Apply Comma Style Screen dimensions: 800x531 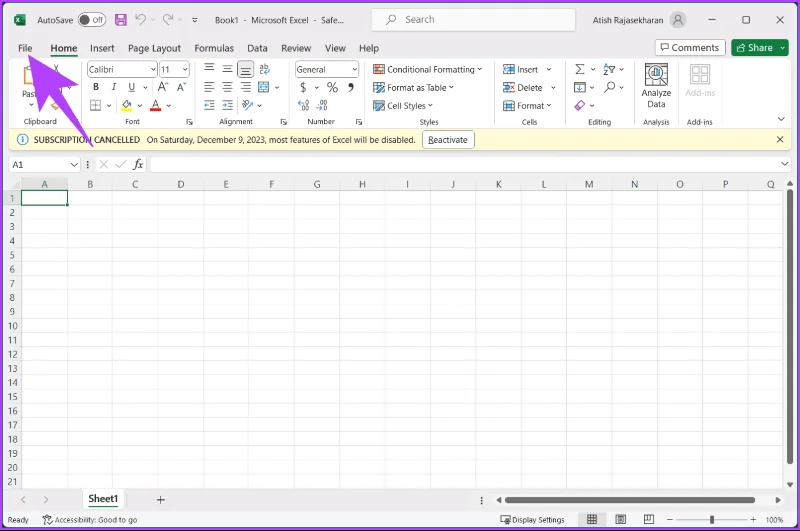point(351,87)
